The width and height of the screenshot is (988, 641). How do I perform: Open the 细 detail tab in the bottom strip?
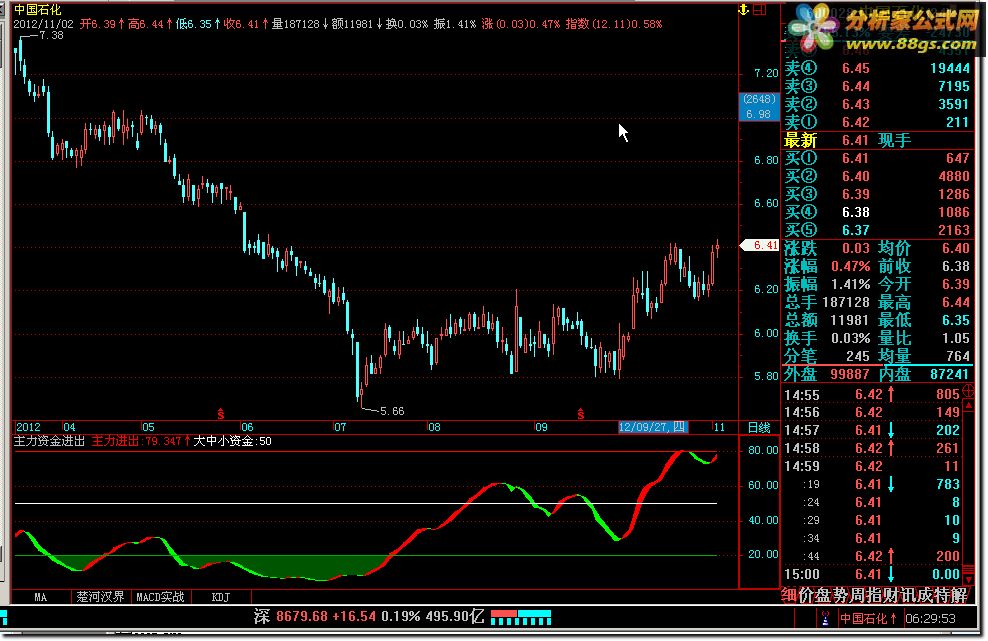[x=789, y=595]
